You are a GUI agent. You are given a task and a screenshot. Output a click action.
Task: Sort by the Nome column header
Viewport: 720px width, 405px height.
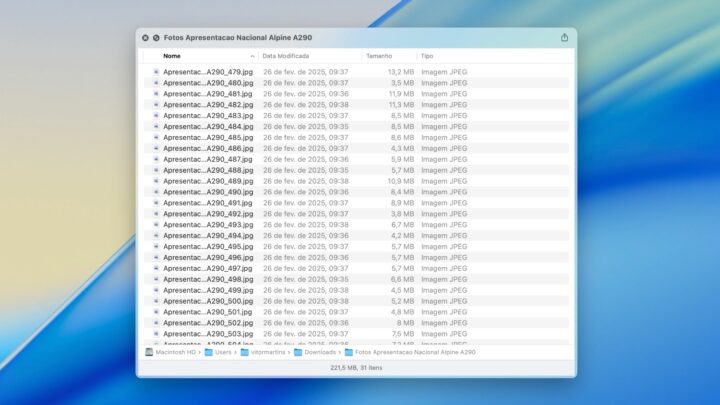coord(172,56)
